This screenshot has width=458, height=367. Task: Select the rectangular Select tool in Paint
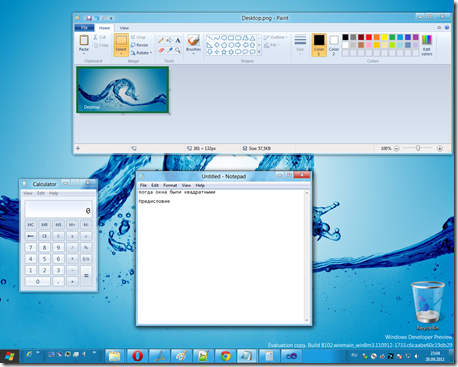pos(121,41)
